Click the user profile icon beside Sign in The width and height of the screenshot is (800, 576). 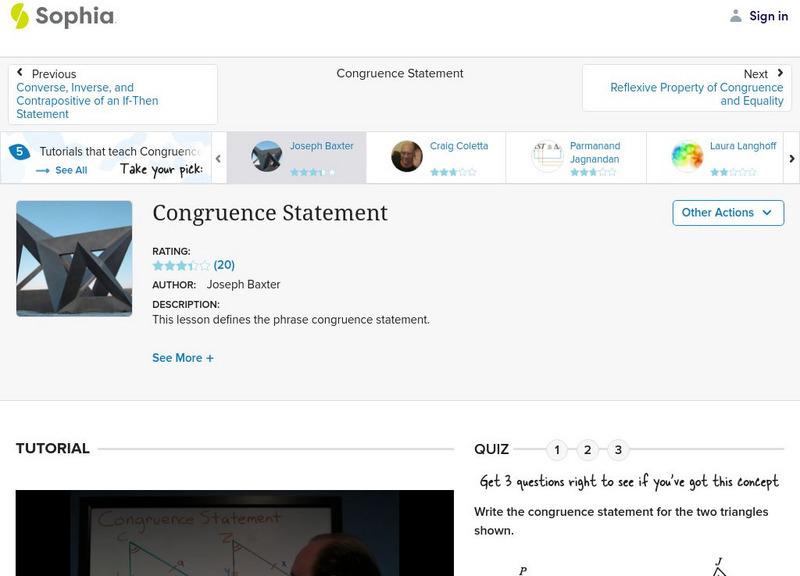tap(736, 16)
